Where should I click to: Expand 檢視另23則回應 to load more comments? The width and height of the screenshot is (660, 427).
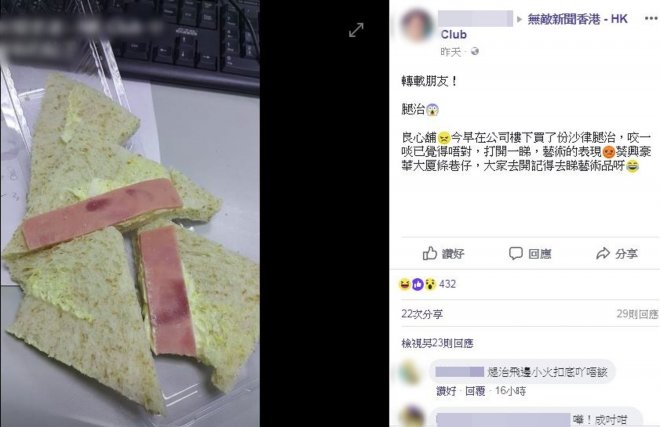[x=437, y=344]
